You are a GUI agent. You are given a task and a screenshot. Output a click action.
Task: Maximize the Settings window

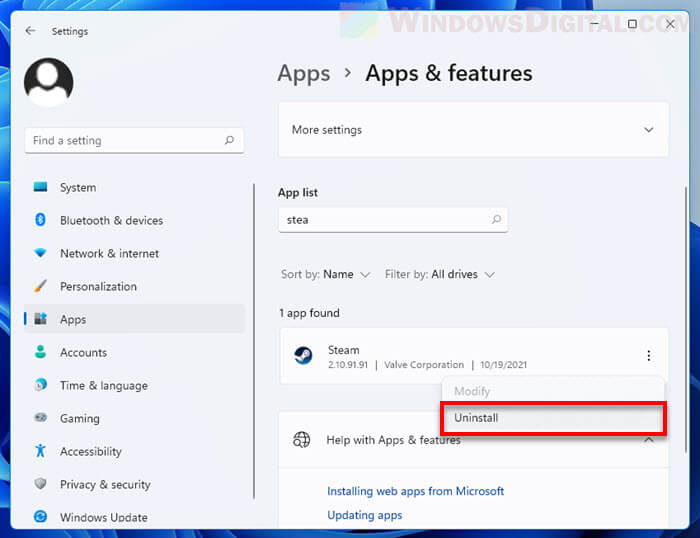[632, 24]
